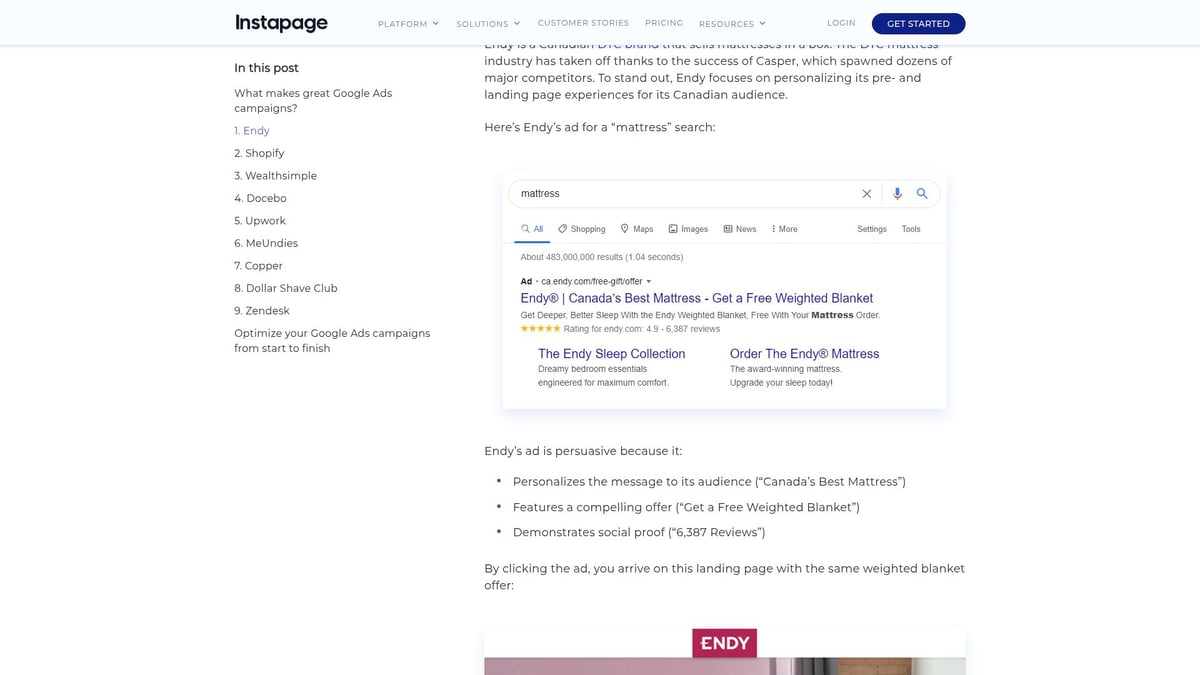Image resolution: width=1200 pixels, height=675 pixels.
Task: Select "3. Wealthsimple" in the post outline
Action: coord(275,175)
